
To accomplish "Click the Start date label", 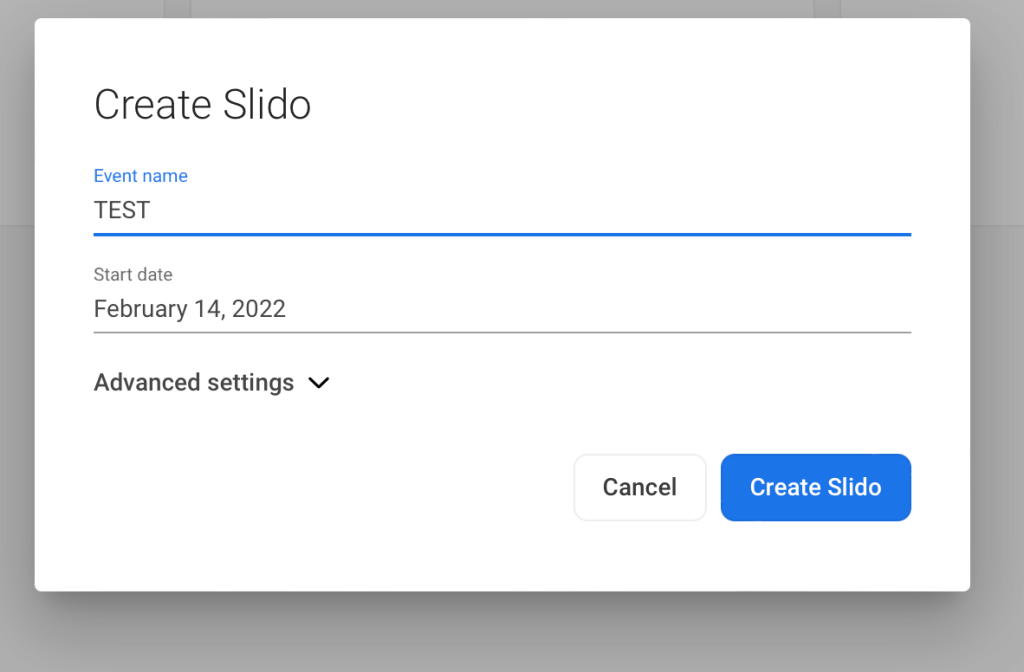I will click(133, 274).
